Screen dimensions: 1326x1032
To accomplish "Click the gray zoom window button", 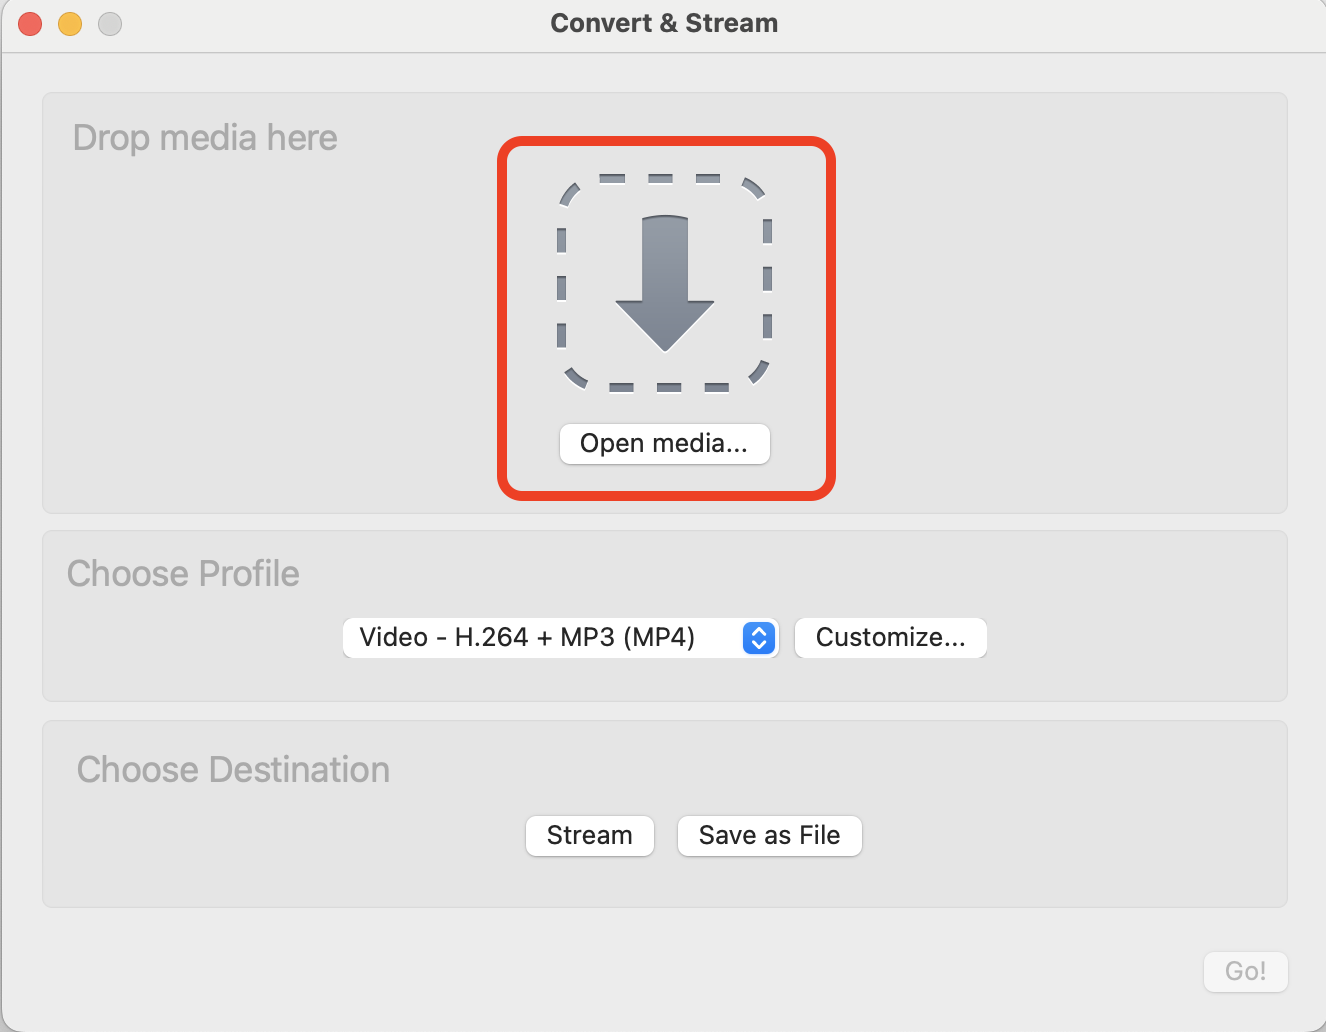I will pos(109,22).
